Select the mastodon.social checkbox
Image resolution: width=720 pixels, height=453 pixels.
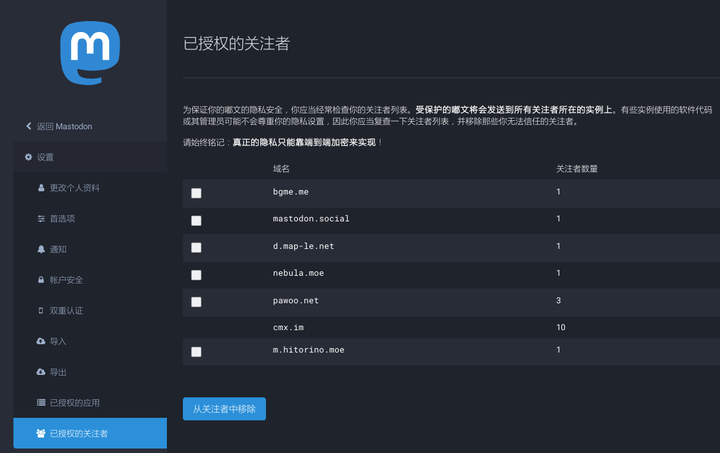pyautogui.click(x=196, y=220)
